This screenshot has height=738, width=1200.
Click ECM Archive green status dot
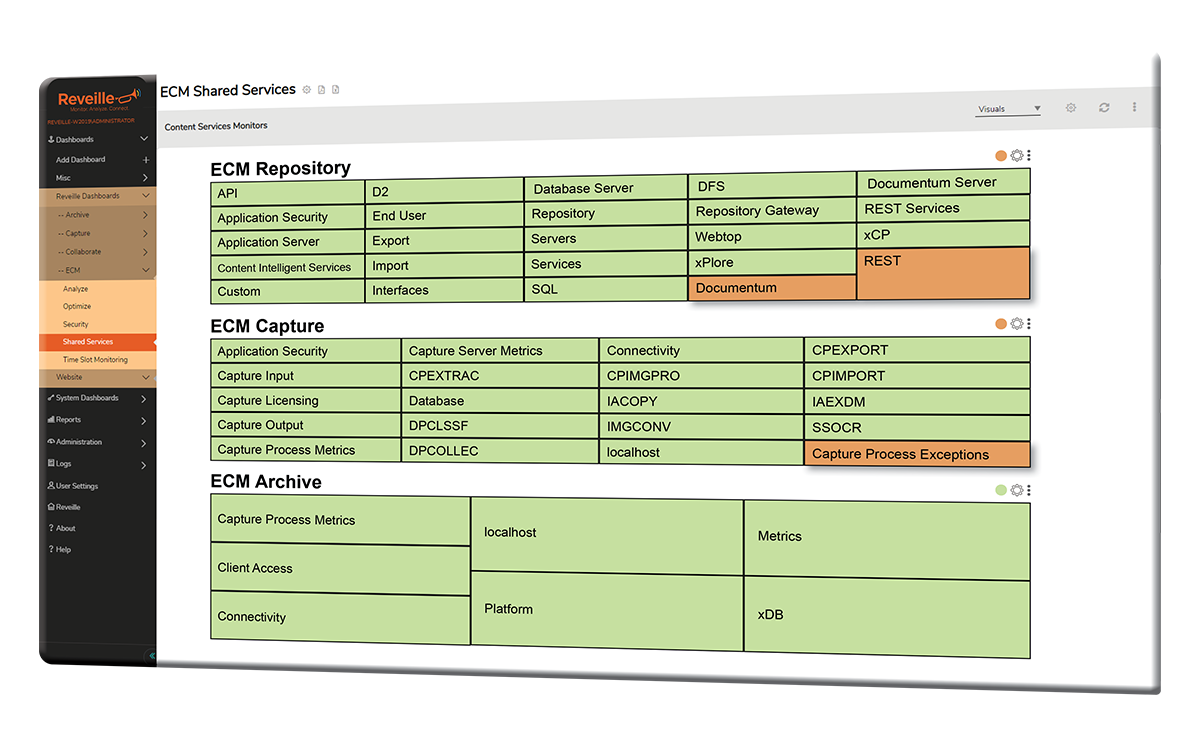[x=1001, y=491]
